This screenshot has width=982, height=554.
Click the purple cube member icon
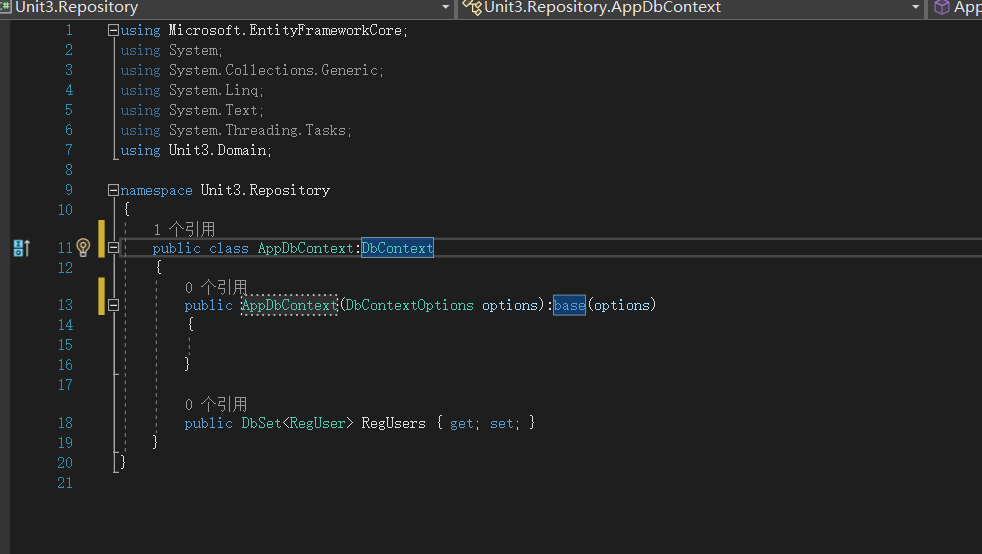click(941, 8)
